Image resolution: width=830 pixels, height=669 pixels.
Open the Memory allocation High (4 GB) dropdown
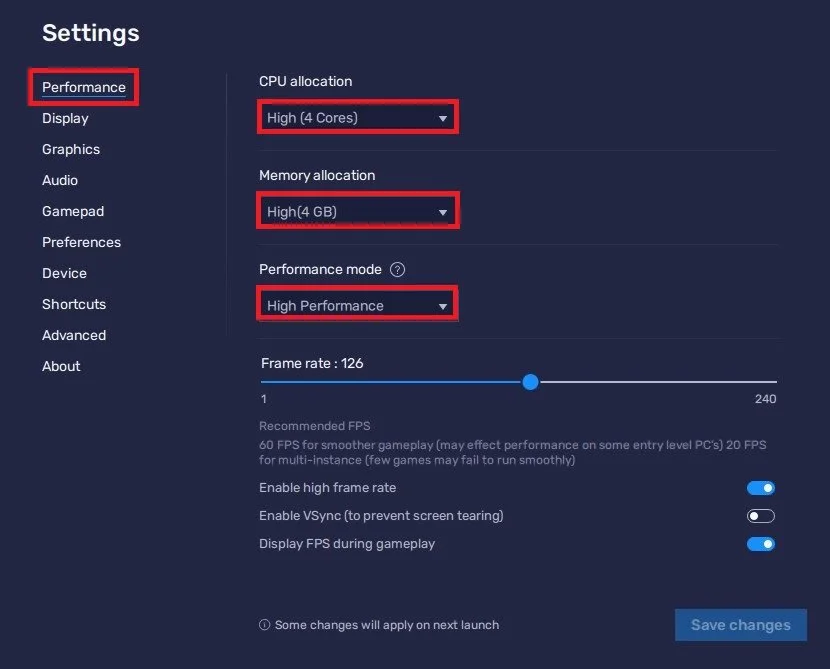pos(358,212)
